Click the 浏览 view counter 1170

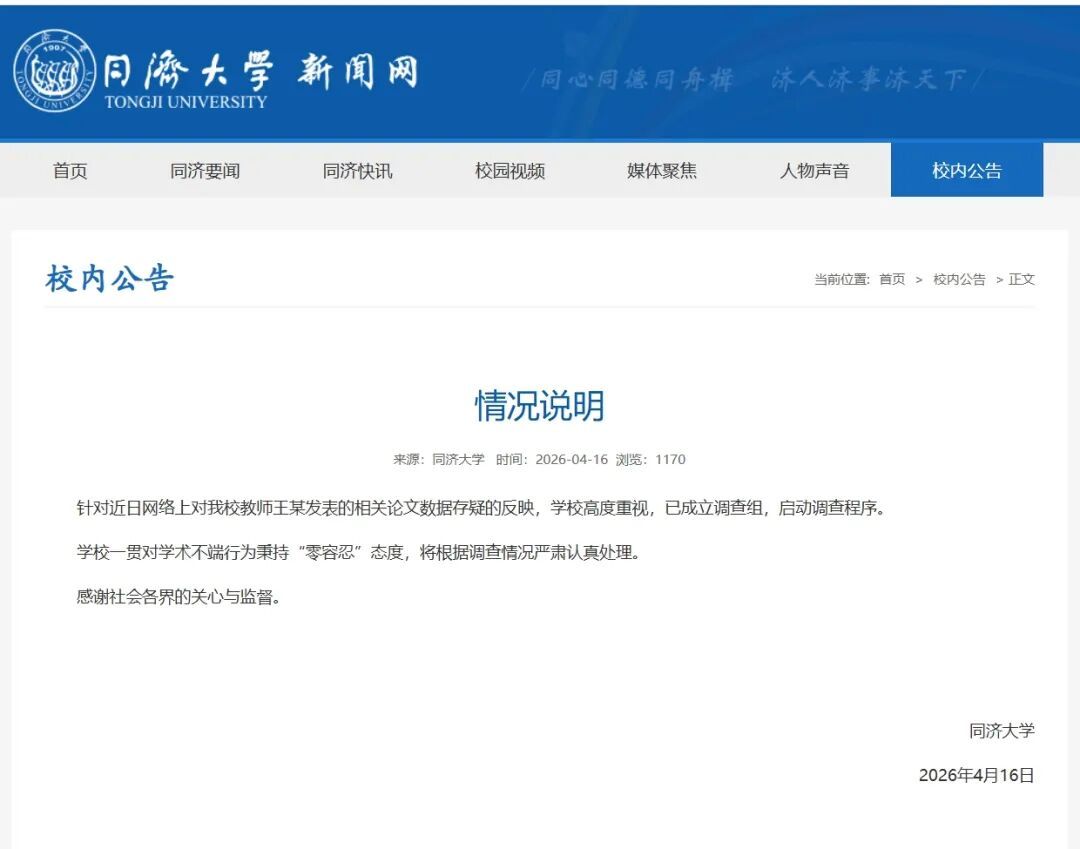click(672, 459)
